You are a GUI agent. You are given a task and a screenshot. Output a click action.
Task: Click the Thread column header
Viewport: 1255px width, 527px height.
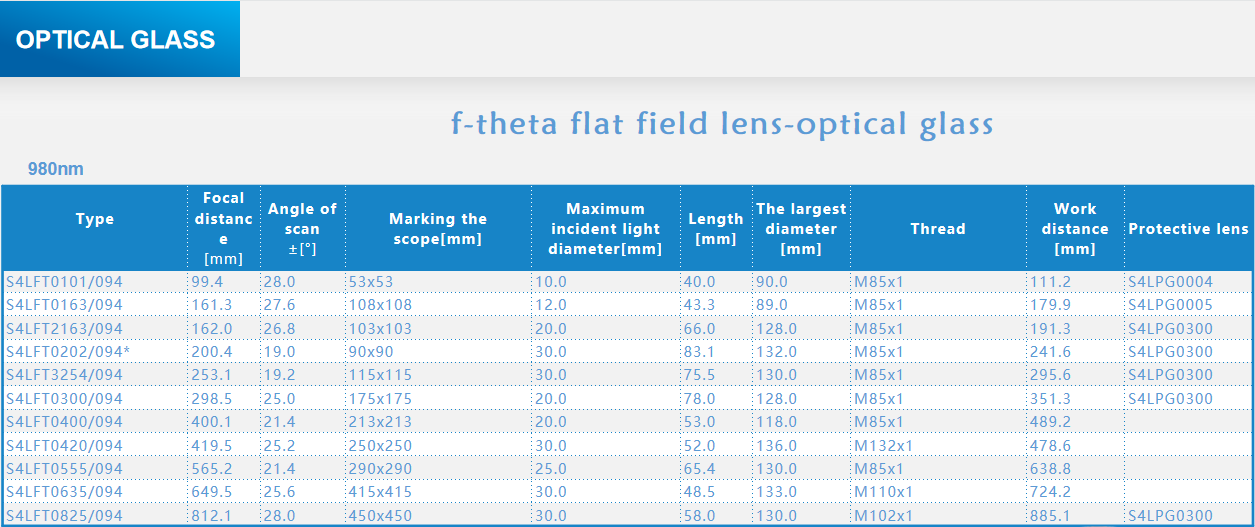click(x=938, y=228)
